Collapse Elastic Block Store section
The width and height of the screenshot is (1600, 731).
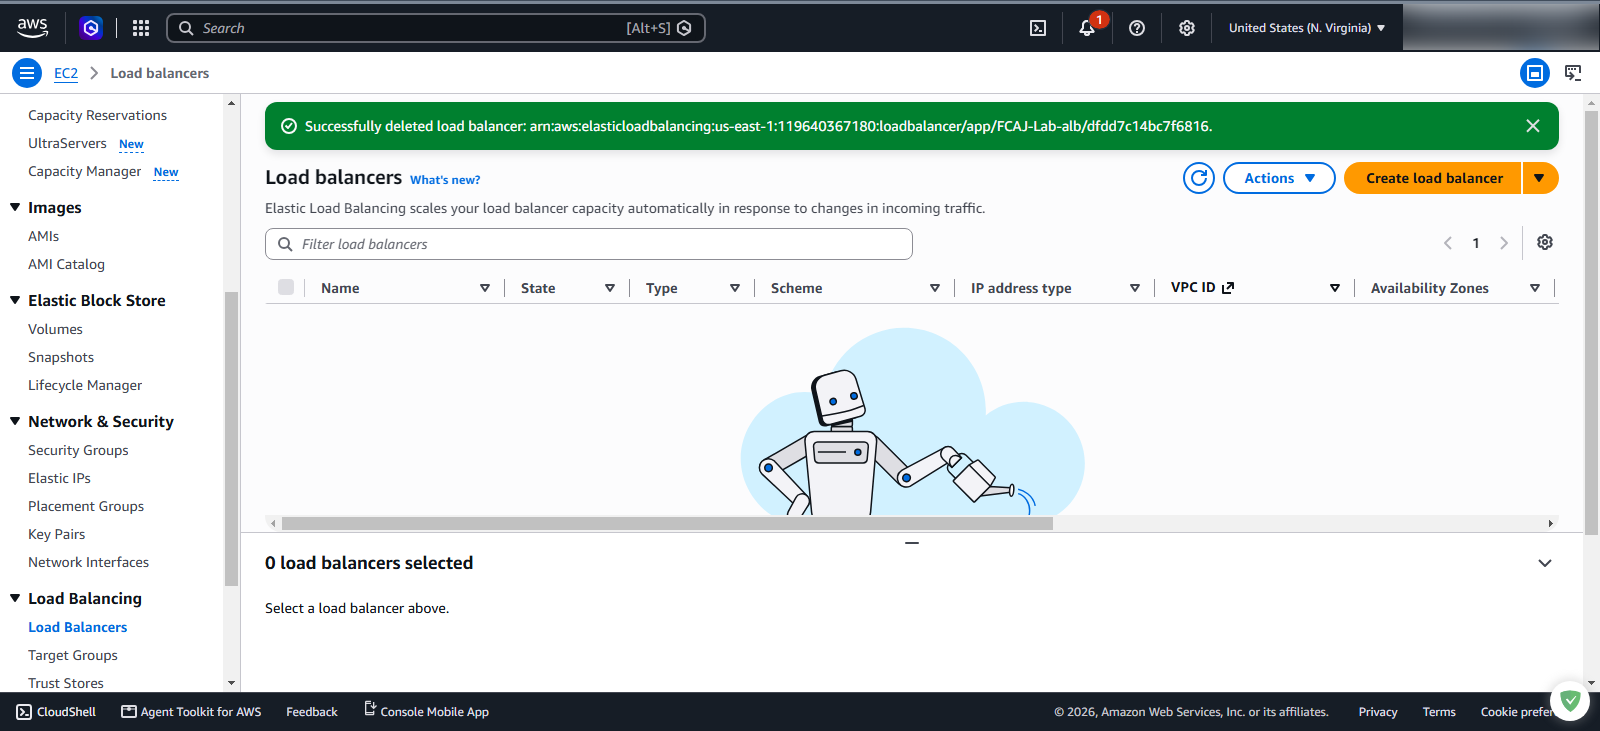[x=15, y=300]
